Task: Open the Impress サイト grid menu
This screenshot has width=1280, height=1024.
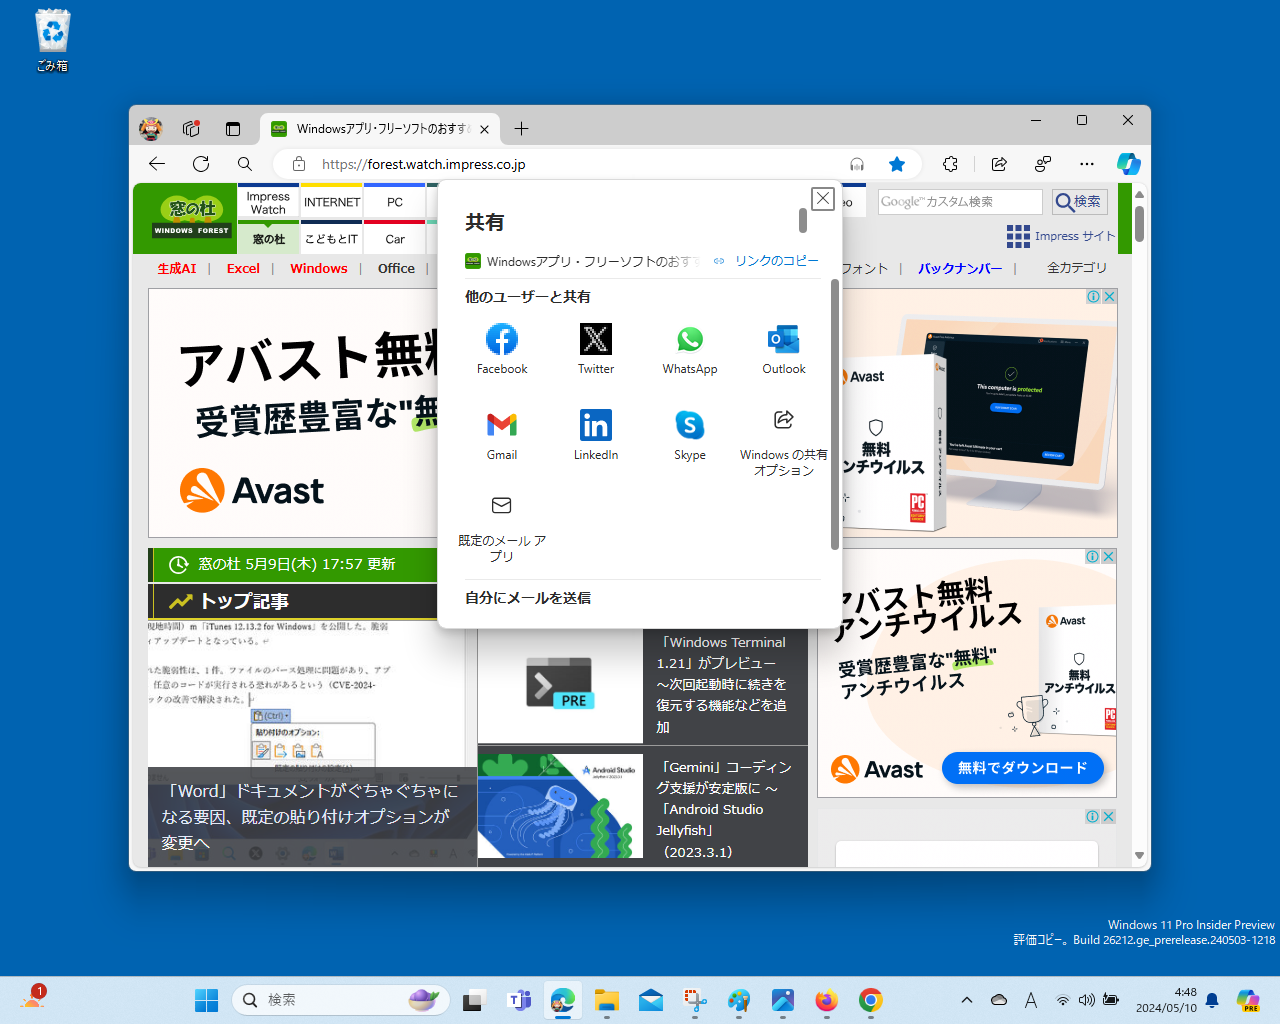Action: pos(1018,236)
